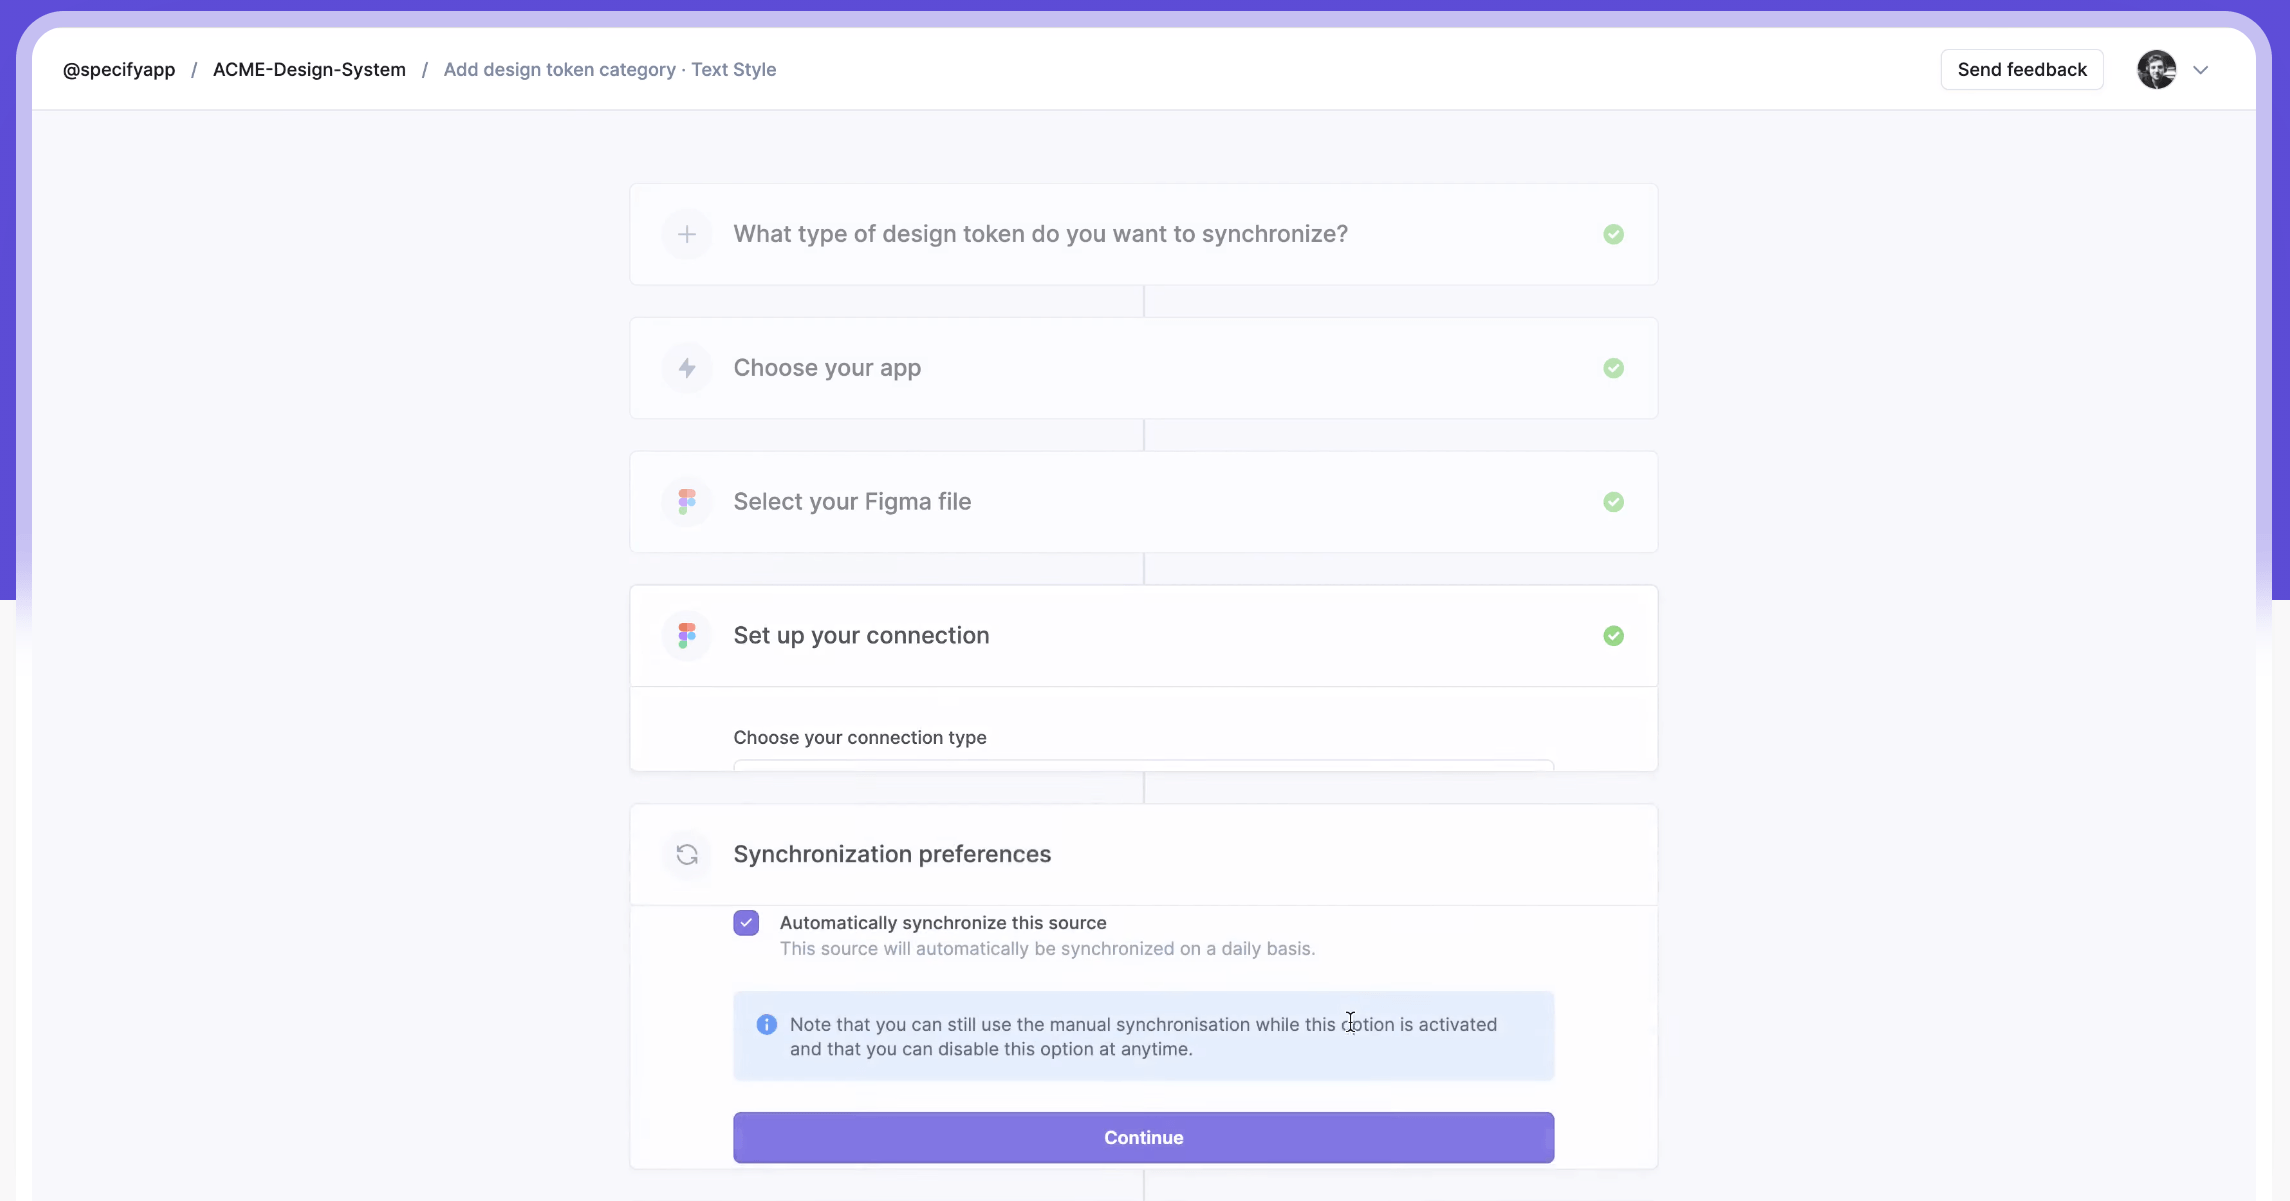Click the Send feedback button
2290x1201 pixels.
(2022, 70)
